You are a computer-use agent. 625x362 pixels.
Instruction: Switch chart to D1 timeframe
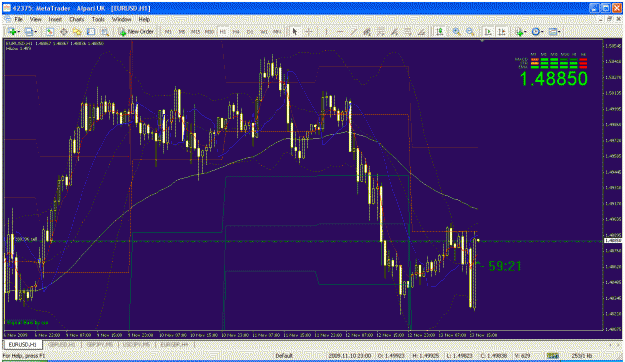tap(250, 31)
